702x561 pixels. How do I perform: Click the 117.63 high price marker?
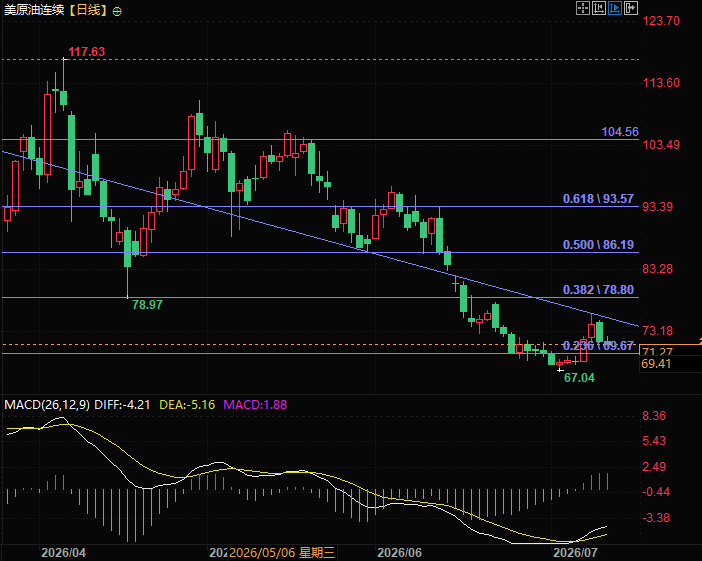86,51
